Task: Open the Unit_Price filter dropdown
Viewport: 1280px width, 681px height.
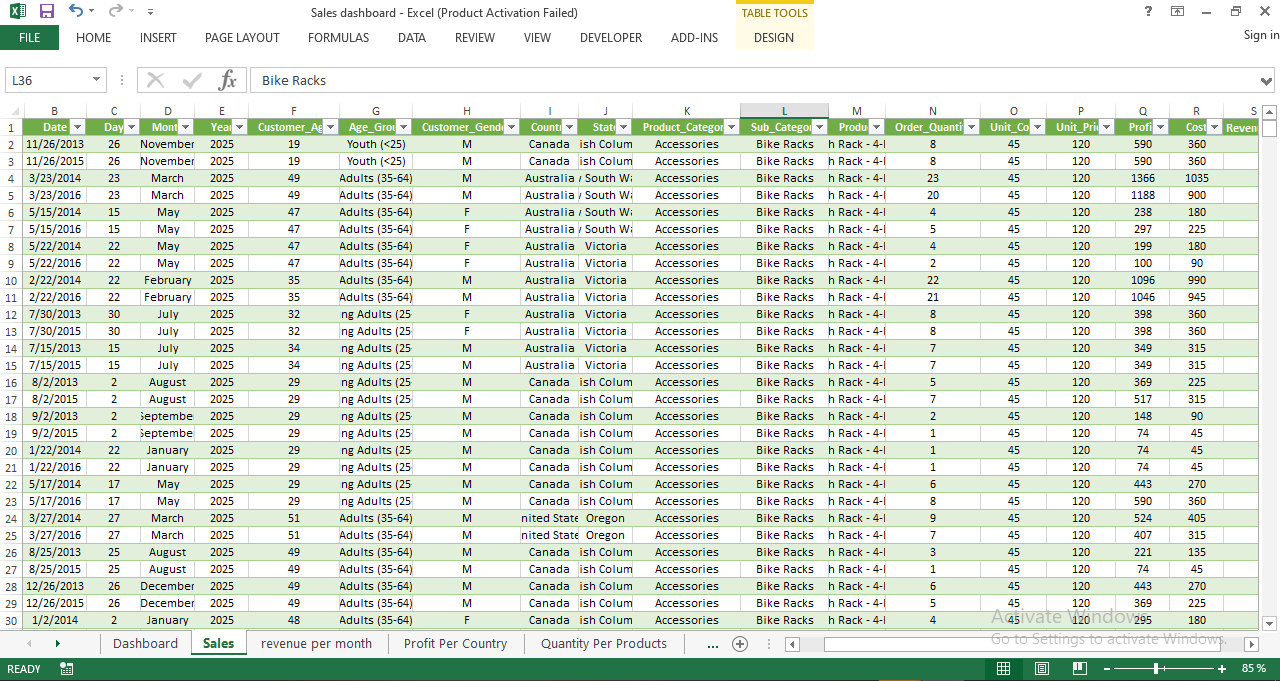Action: coord(1106,127)
